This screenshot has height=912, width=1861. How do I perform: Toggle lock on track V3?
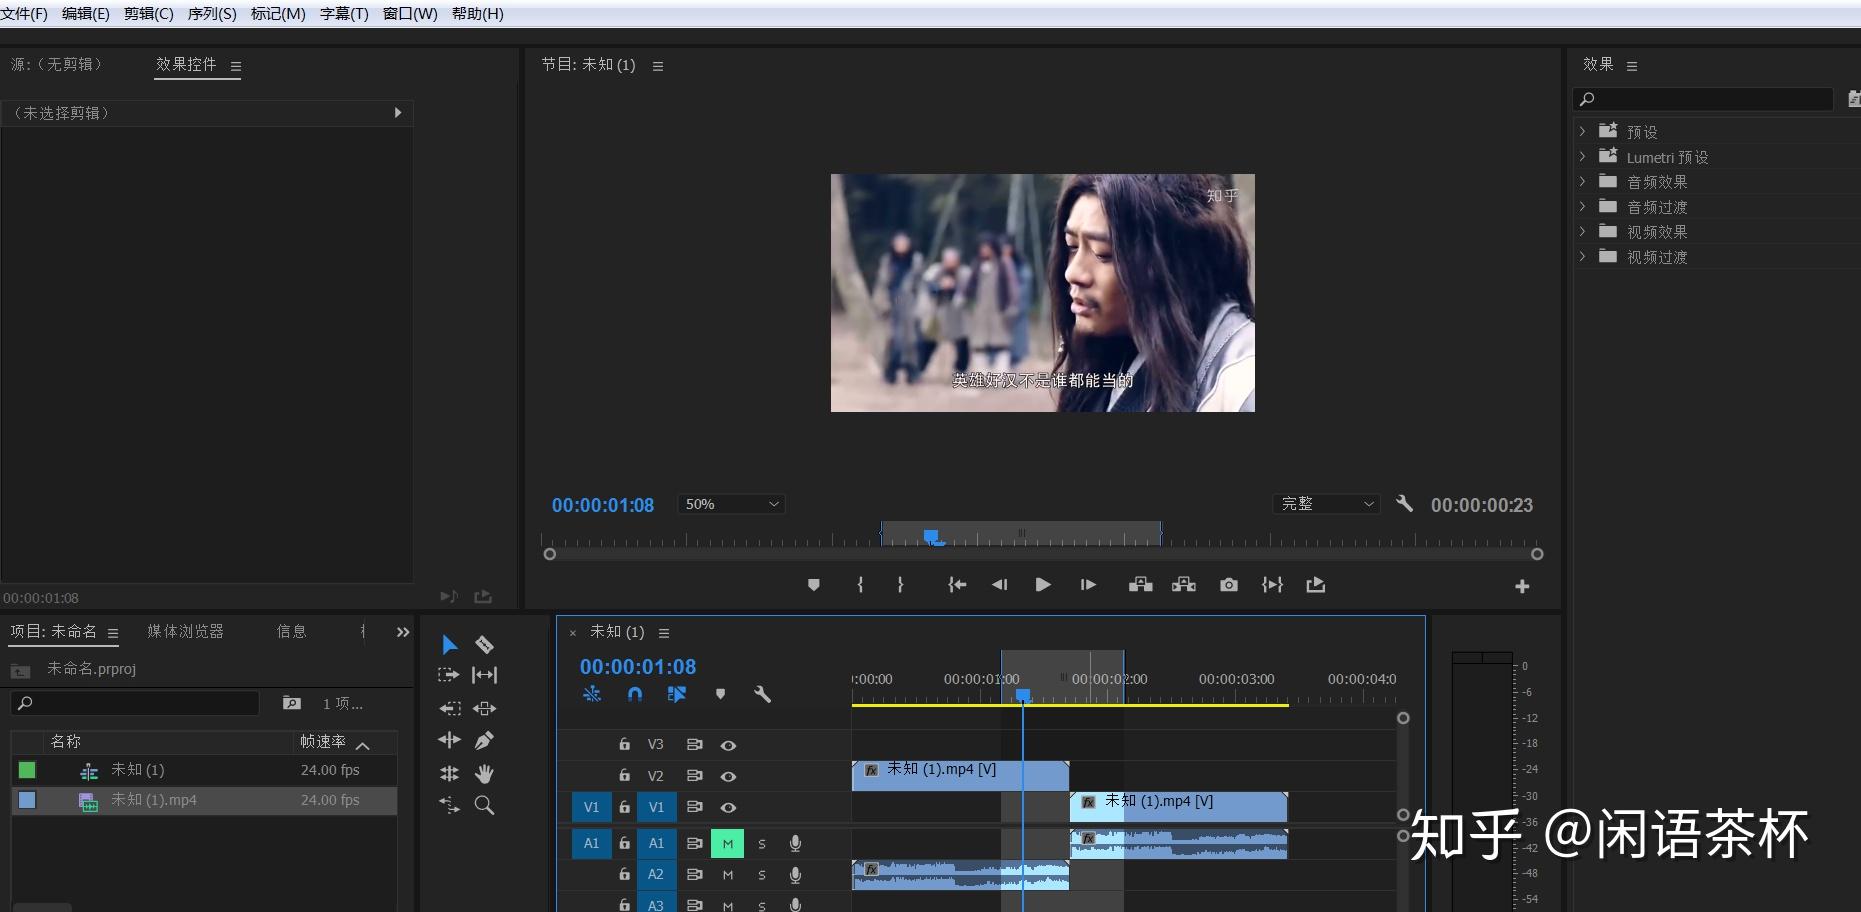(x=624, y=745)
